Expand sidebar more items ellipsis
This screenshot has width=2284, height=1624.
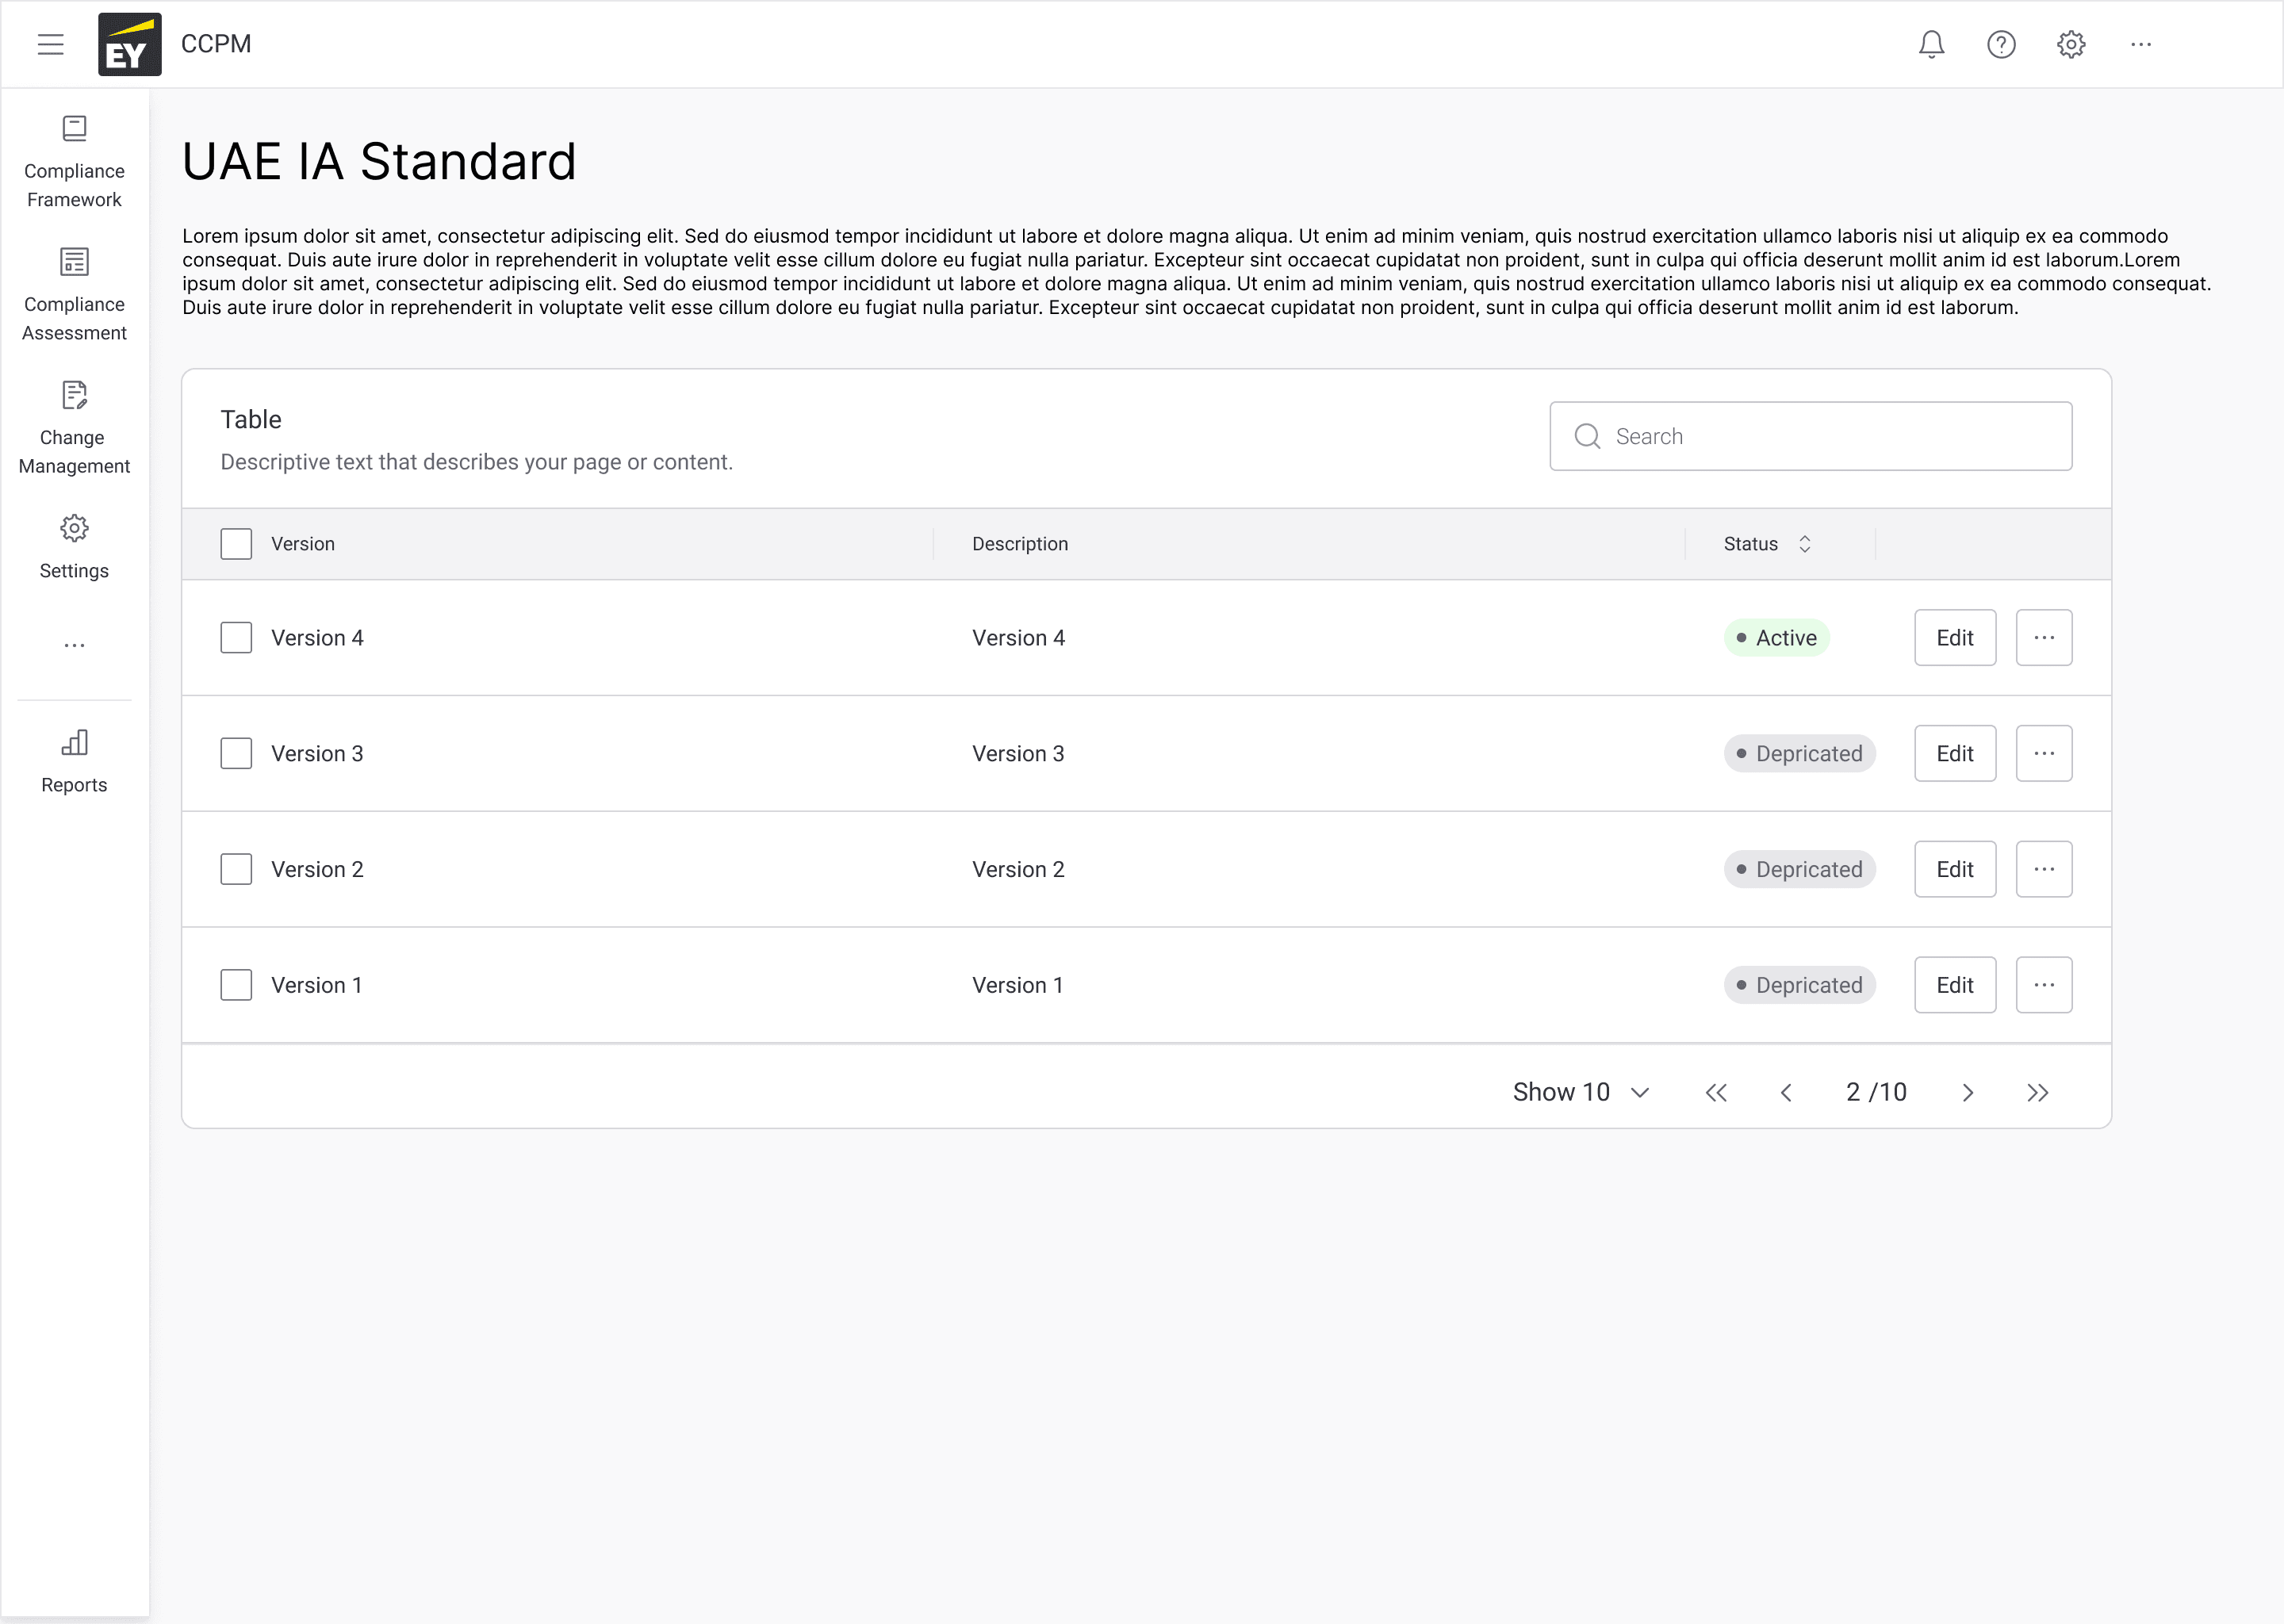pyautogui.click(x=74, y=646)
